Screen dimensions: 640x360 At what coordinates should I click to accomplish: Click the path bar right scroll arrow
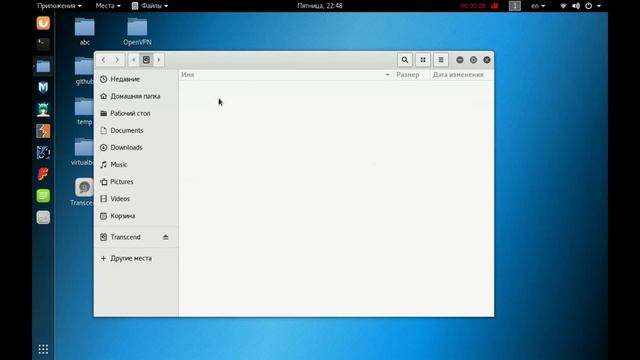tap(159, 60)
